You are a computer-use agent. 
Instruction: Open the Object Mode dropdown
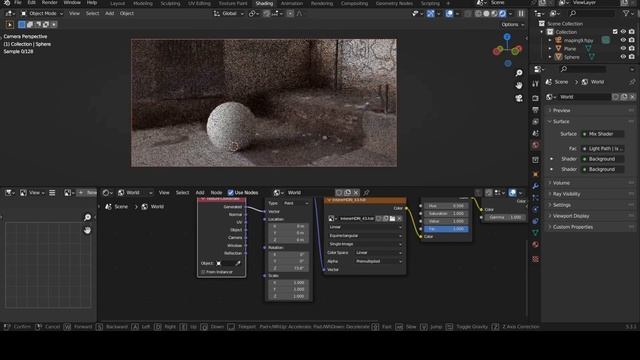[x=42, y=13]
